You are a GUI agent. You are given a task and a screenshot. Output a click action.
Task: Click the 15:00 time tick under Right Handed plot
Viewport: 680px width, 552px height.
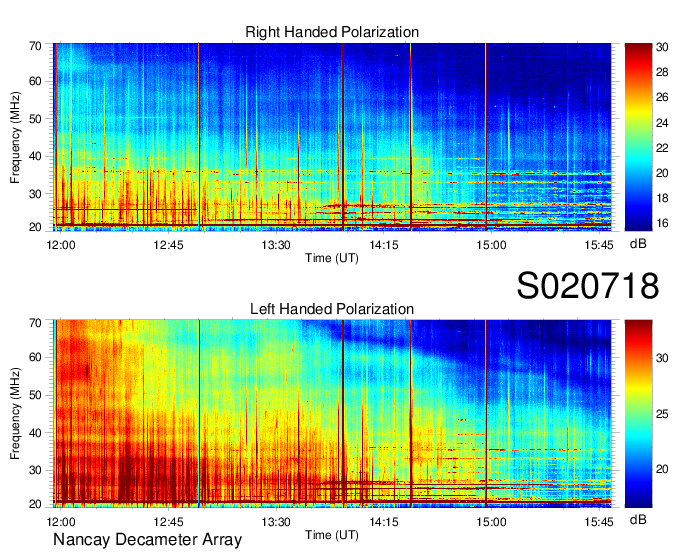[x=491, y=245]
